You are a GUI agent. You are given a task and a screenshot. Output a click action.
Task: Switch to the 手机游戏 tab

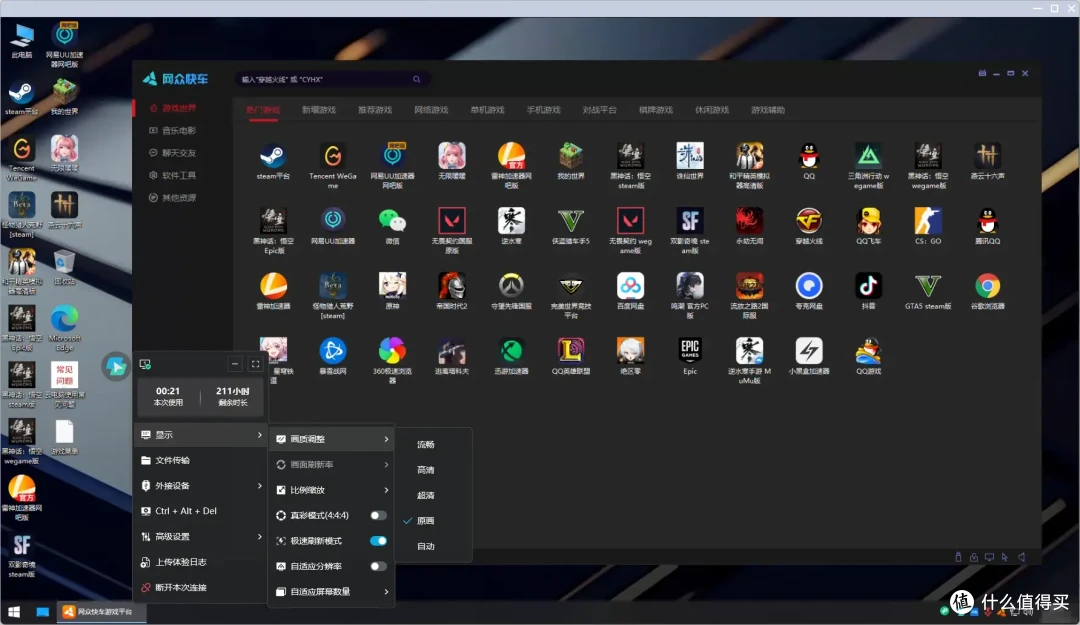(x=543, y=110)
